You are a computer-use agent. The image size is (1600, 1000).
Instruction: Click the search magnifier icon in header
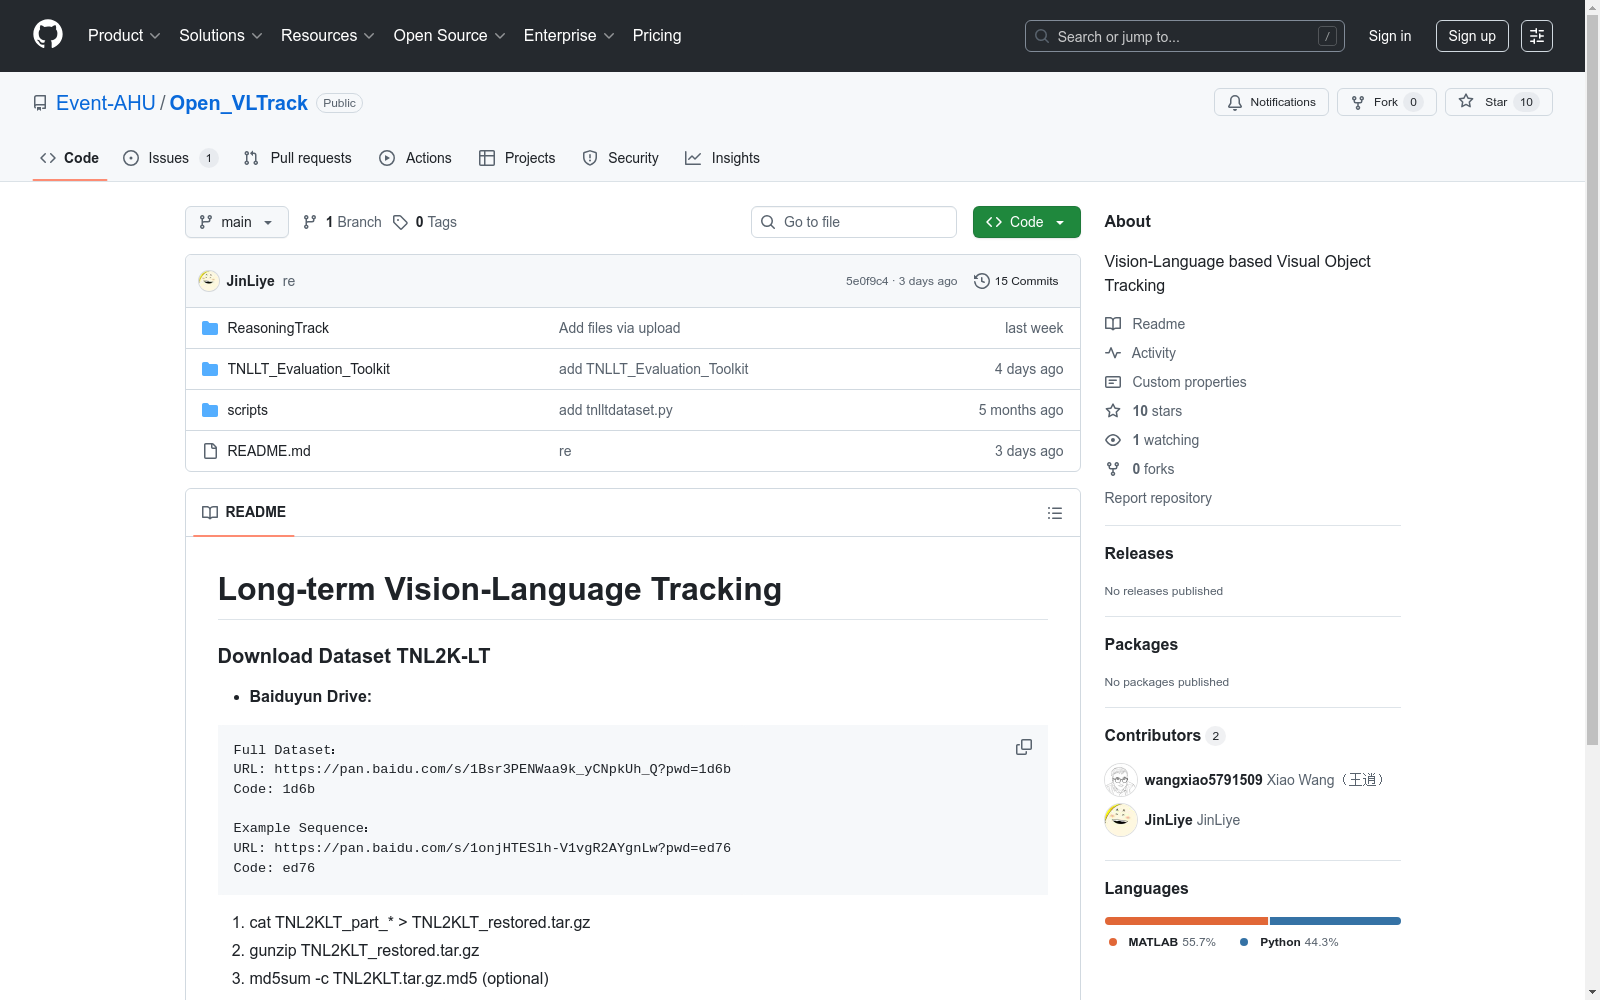tap(1042, 36)
